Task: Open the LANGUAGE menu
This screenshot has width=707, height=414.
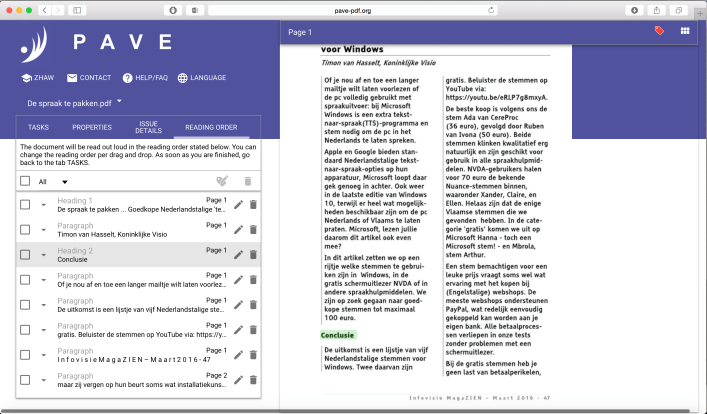Action: pos(202,78)
